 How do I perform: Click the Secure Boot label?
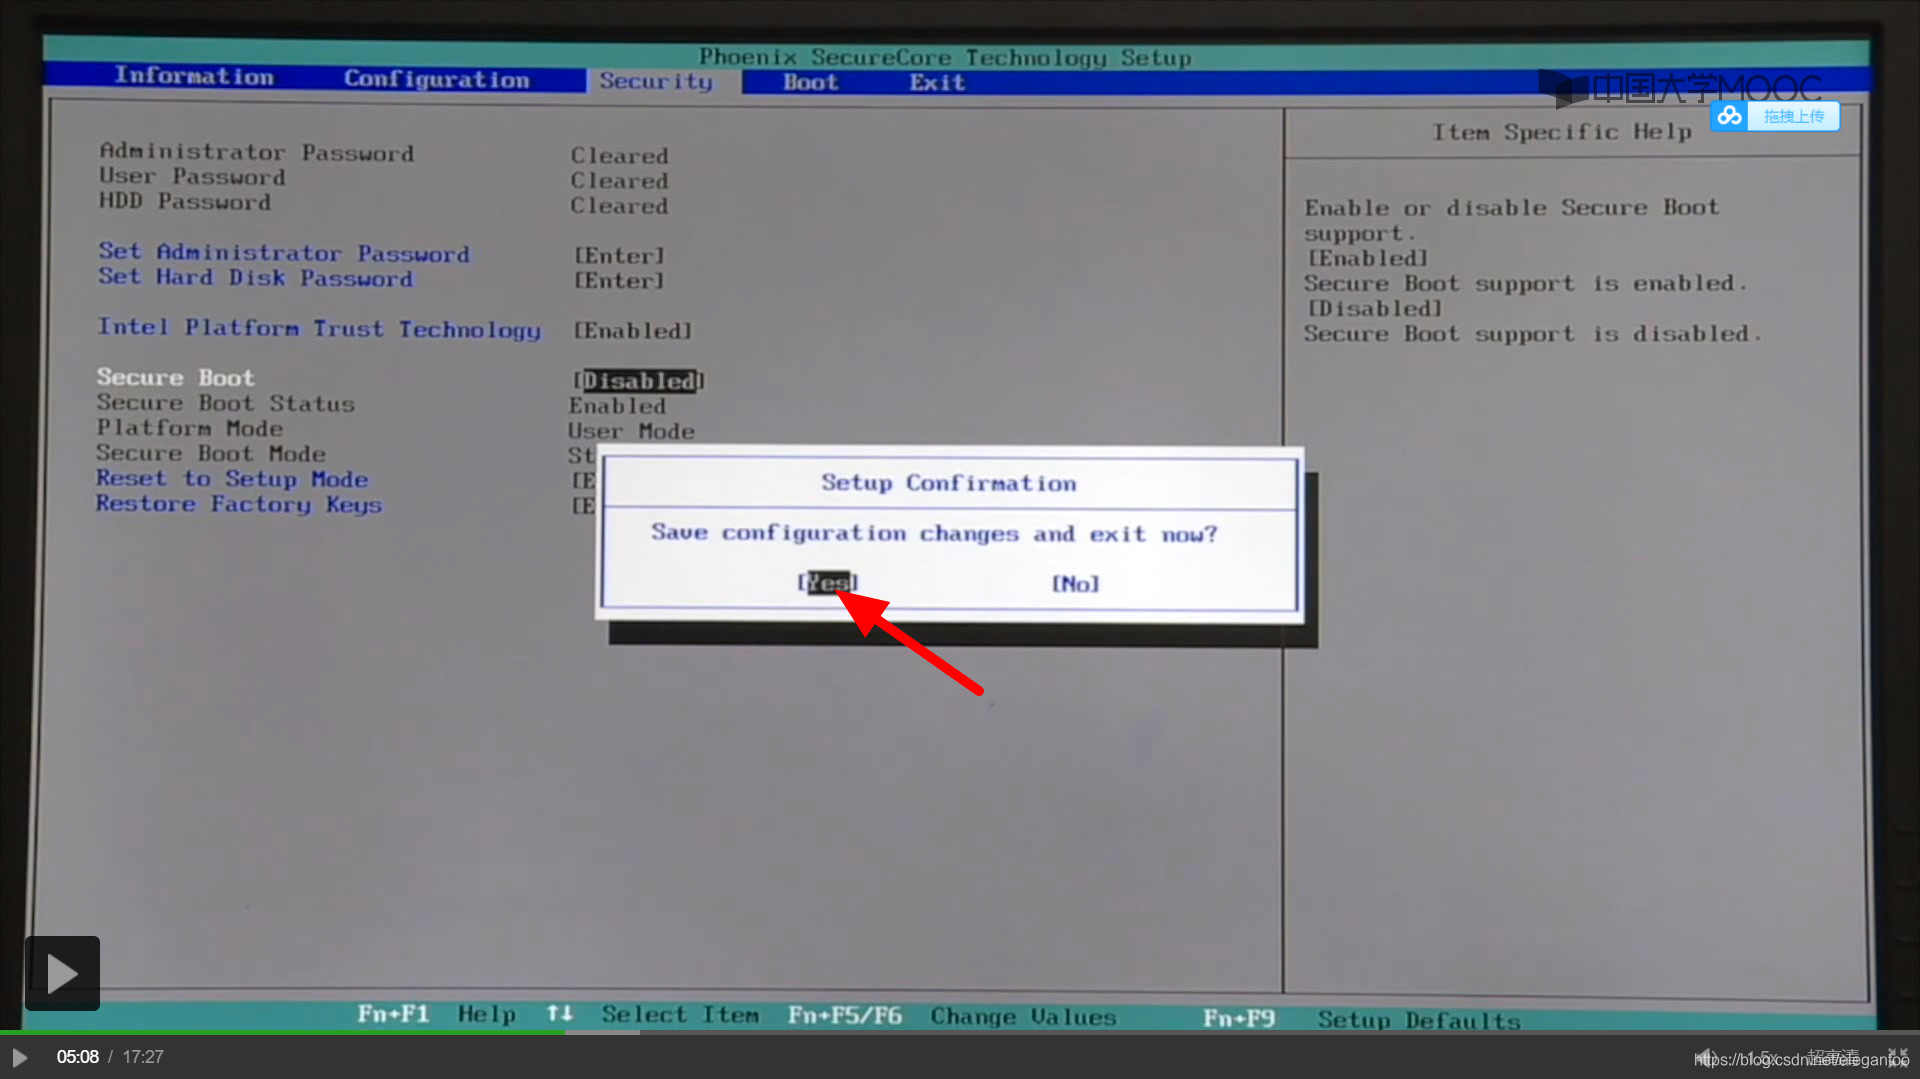[x=175, y=377]
